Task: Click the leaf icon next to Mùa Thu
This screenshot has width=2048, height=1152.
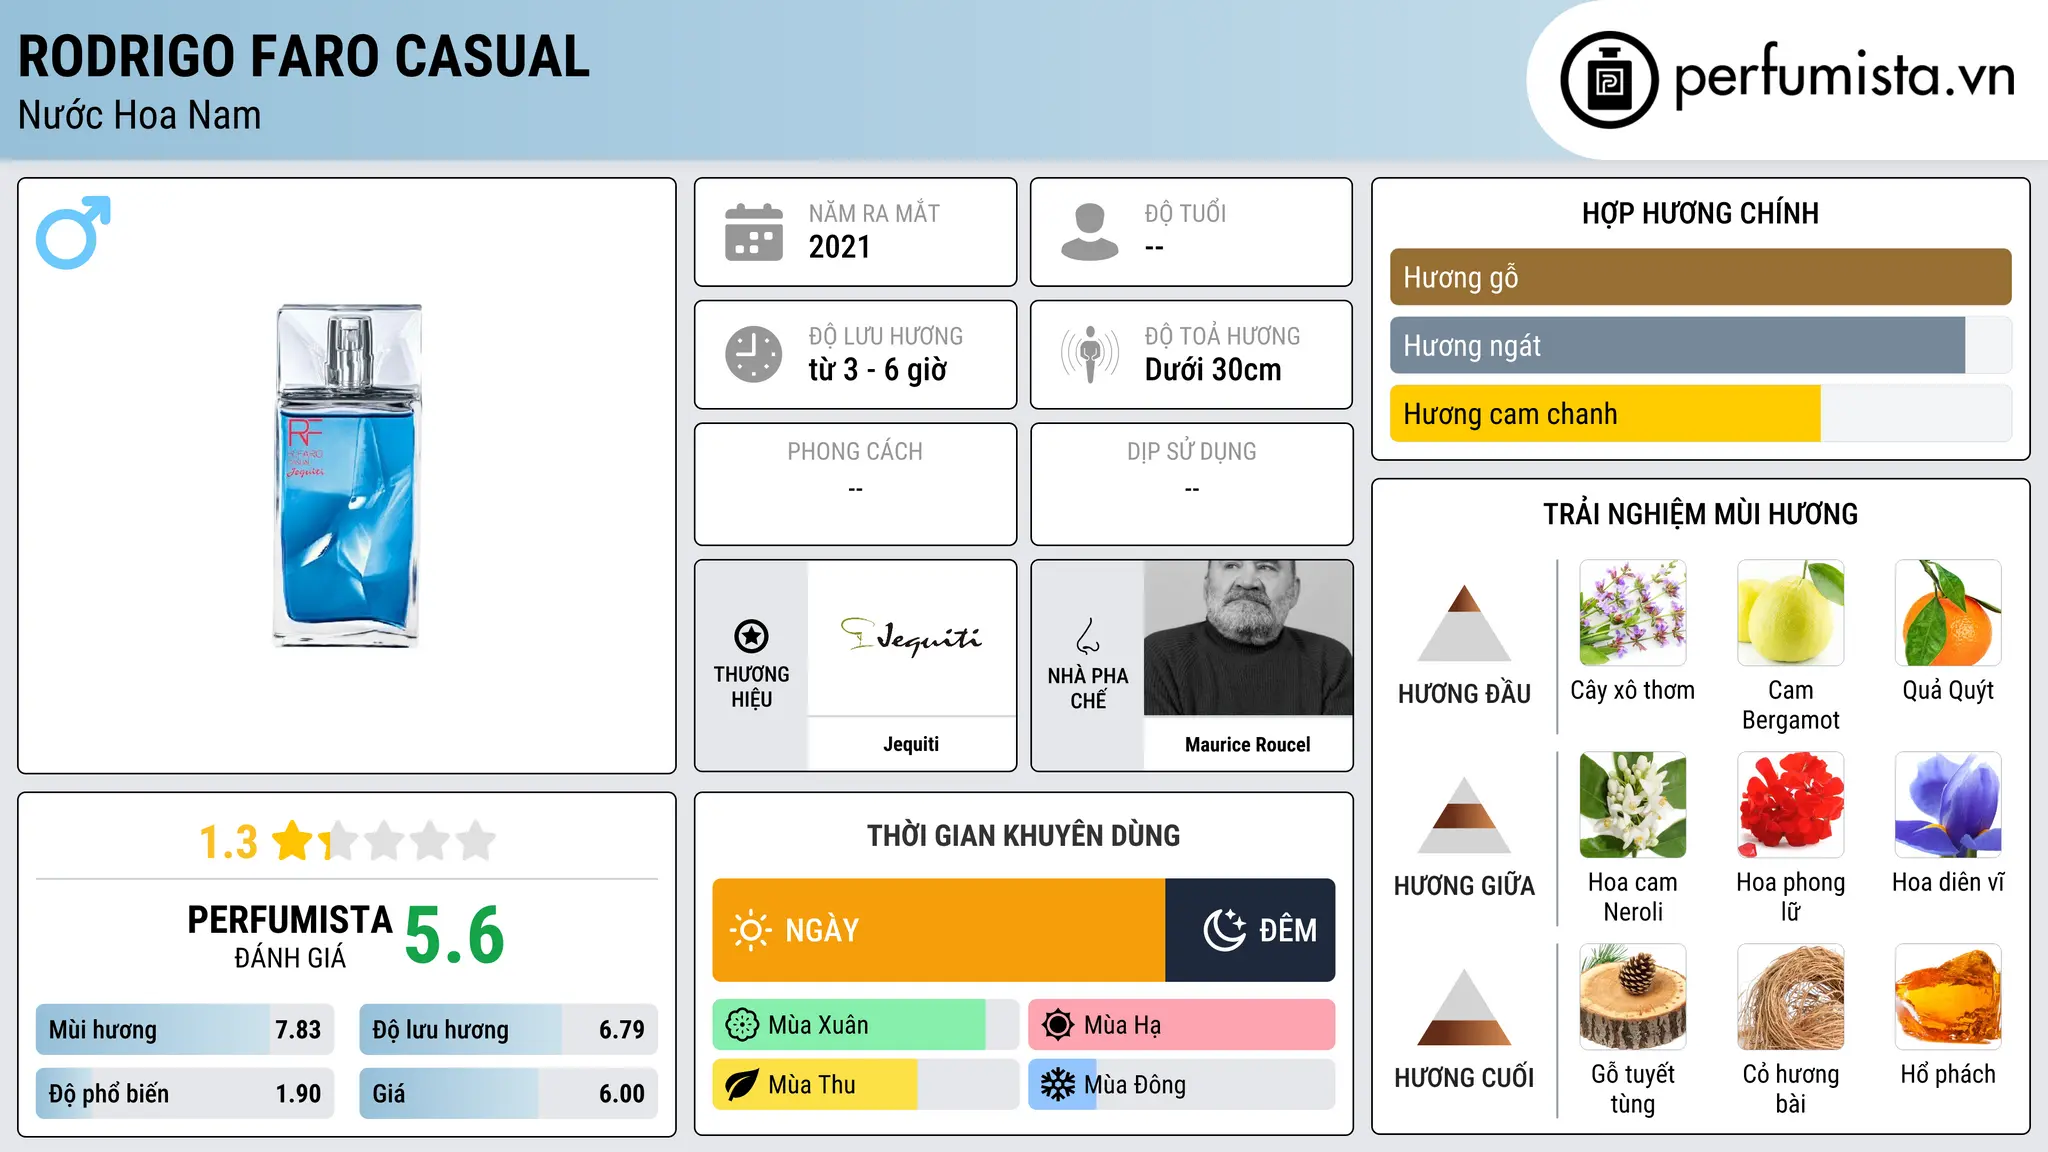Action: 742,1085
